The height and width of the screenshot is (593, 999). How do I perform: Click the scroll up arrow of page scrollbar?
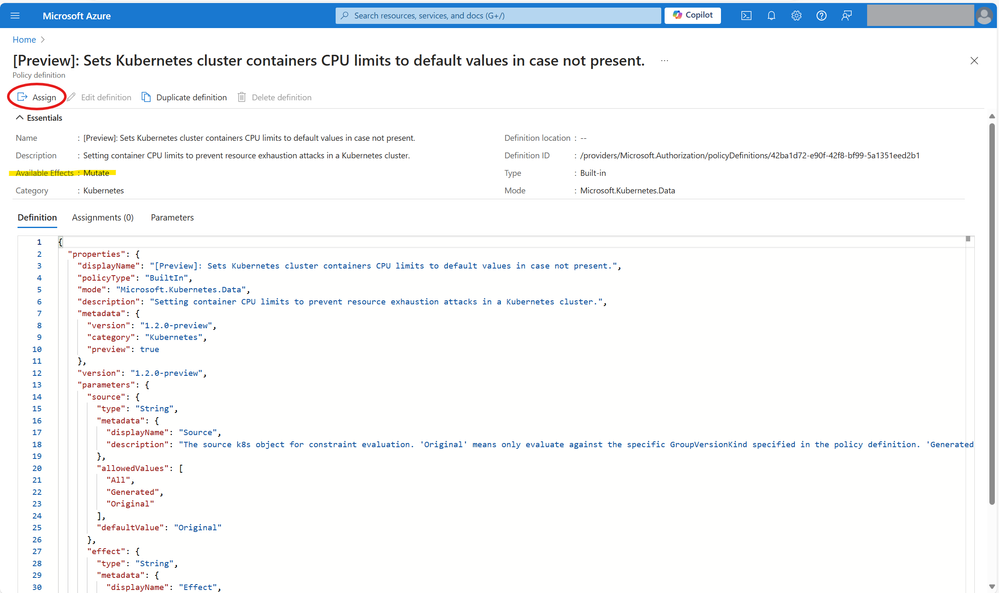pos(991,117)
